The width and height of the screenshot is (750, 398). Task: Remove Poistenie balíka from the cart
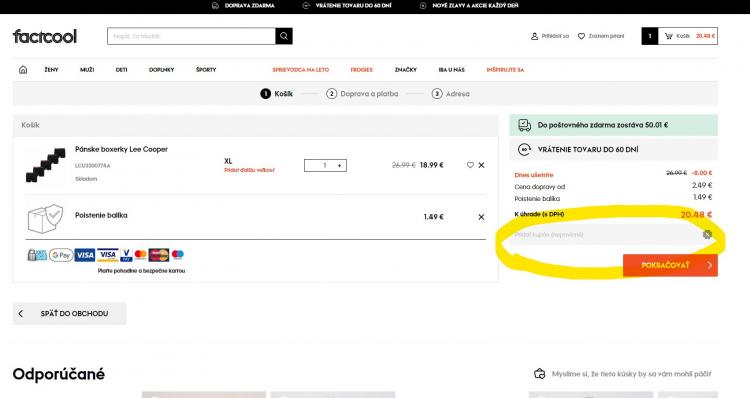pos(482,217)
